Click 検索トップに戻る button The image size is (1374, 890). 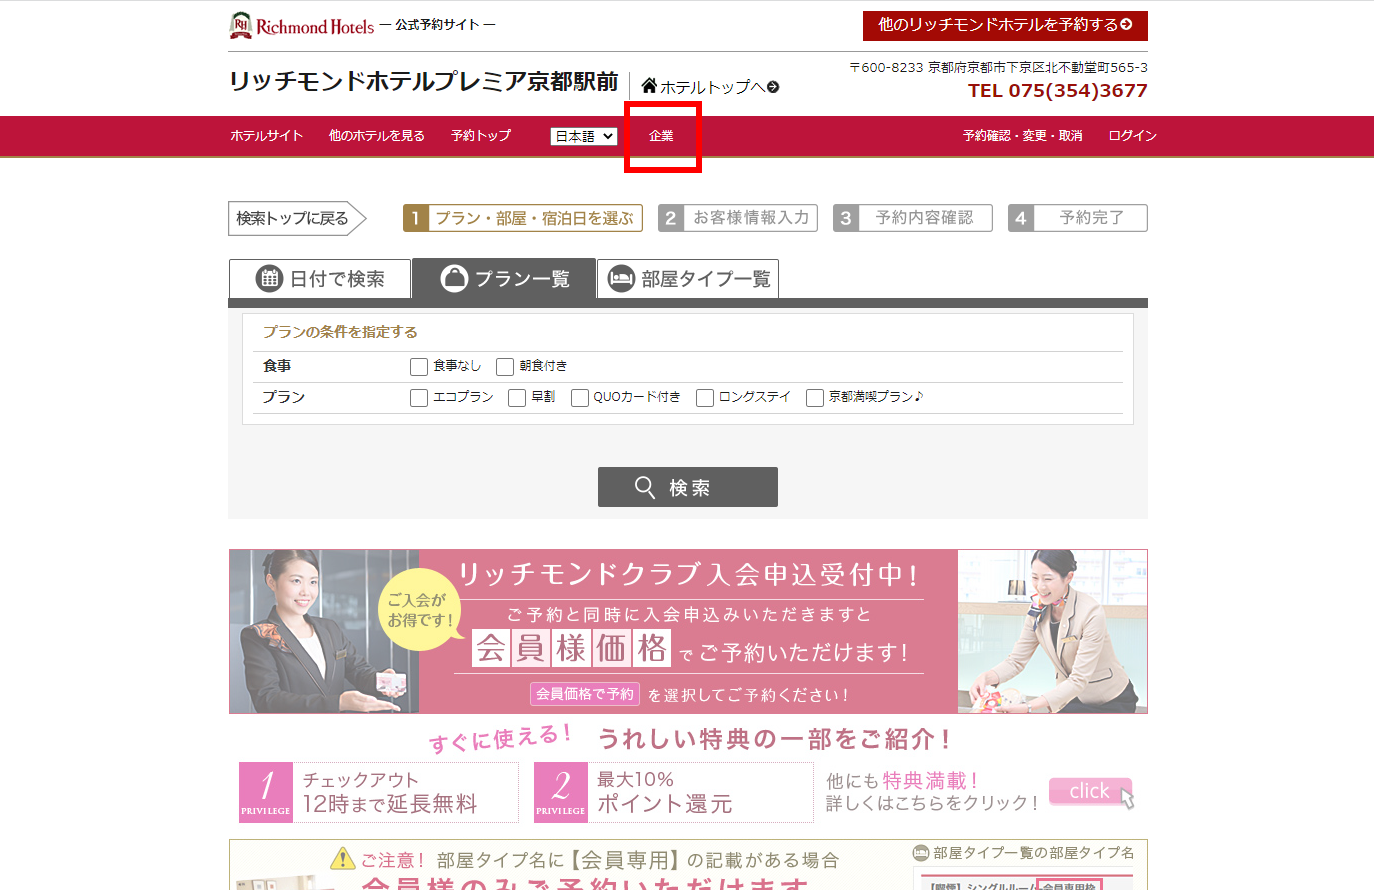297,218
